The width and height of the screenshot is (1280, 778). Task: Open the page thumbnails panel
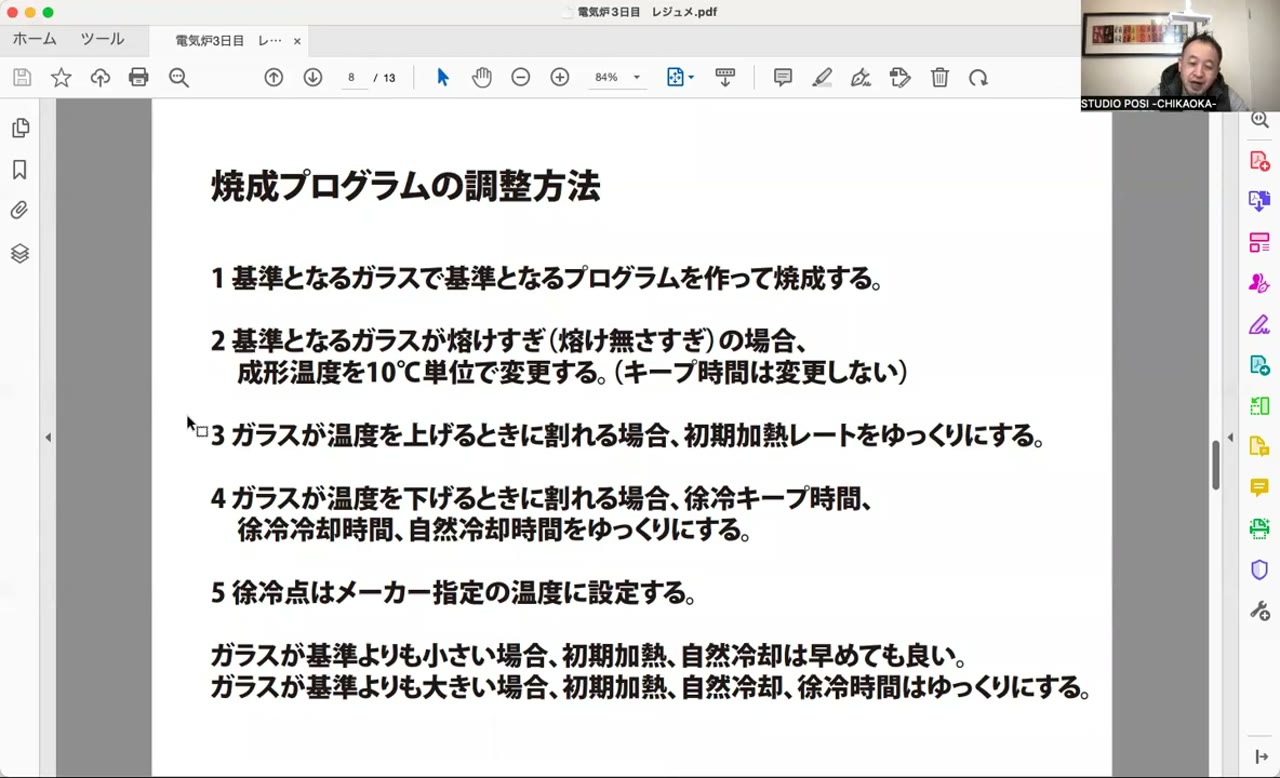pos(20,128)
